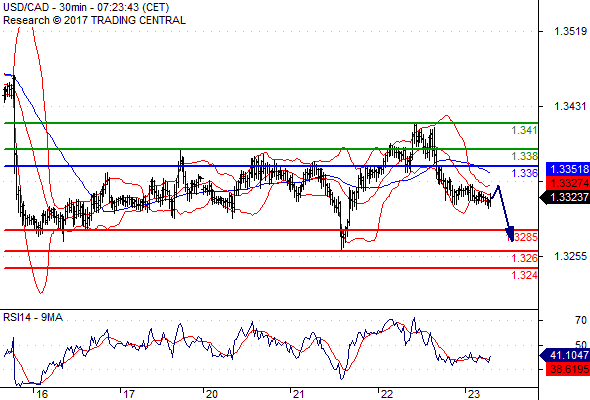Click the red 1.324 support label
590x400 pixels.
pos(524,275)
